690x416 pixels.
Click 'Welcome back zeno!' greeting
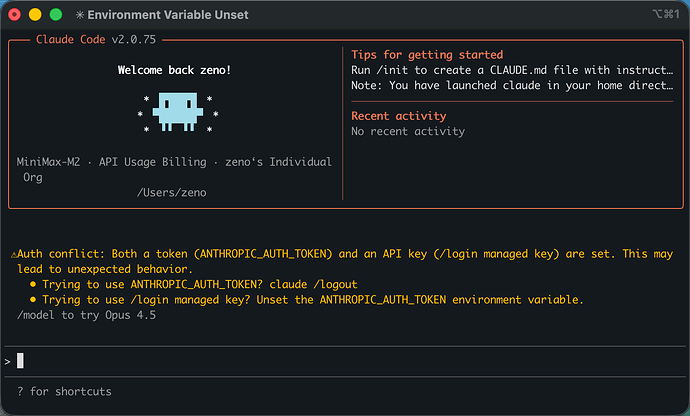(x=174, y=70)
